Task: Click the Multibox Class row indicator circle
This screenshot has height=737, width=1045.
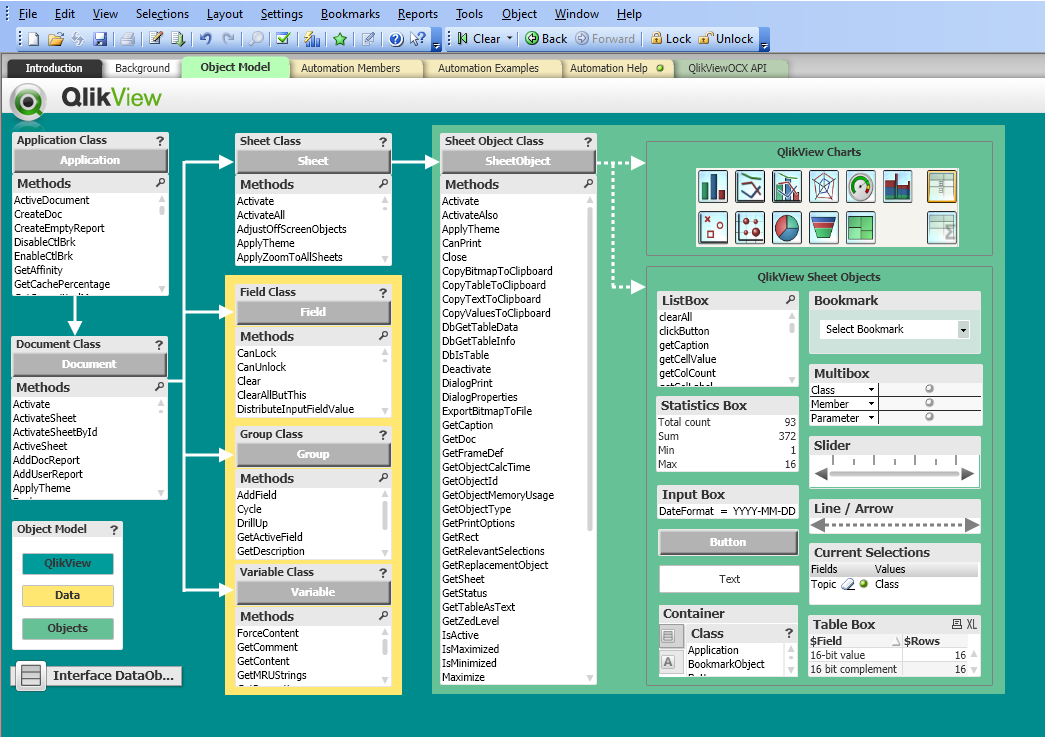Action: 929,389
